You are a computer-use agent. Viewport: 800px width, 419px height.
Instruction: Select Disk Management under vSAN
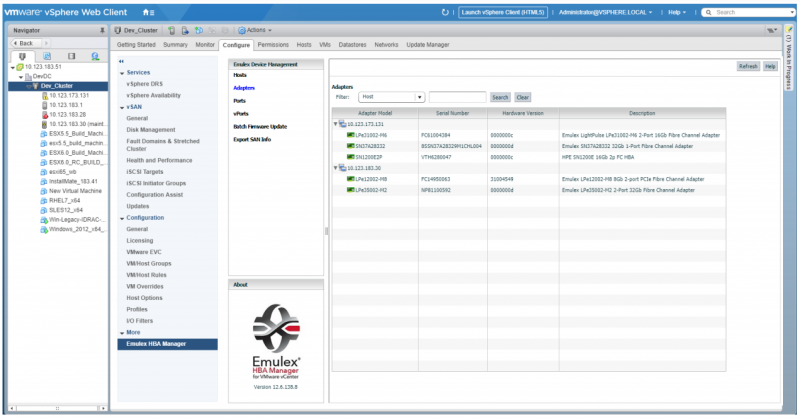[x=151, y=130]
